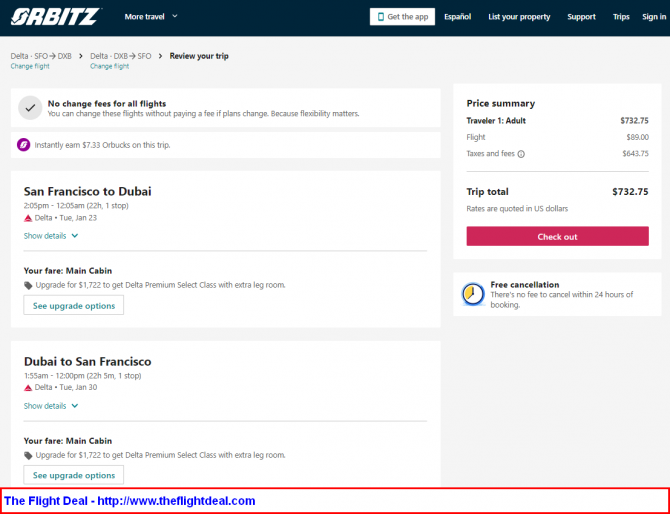The width and height of the screenshot is (670, 514).
Task: Click 'Rates are quoted in US dollars'
Action: [x=517, y=209]
